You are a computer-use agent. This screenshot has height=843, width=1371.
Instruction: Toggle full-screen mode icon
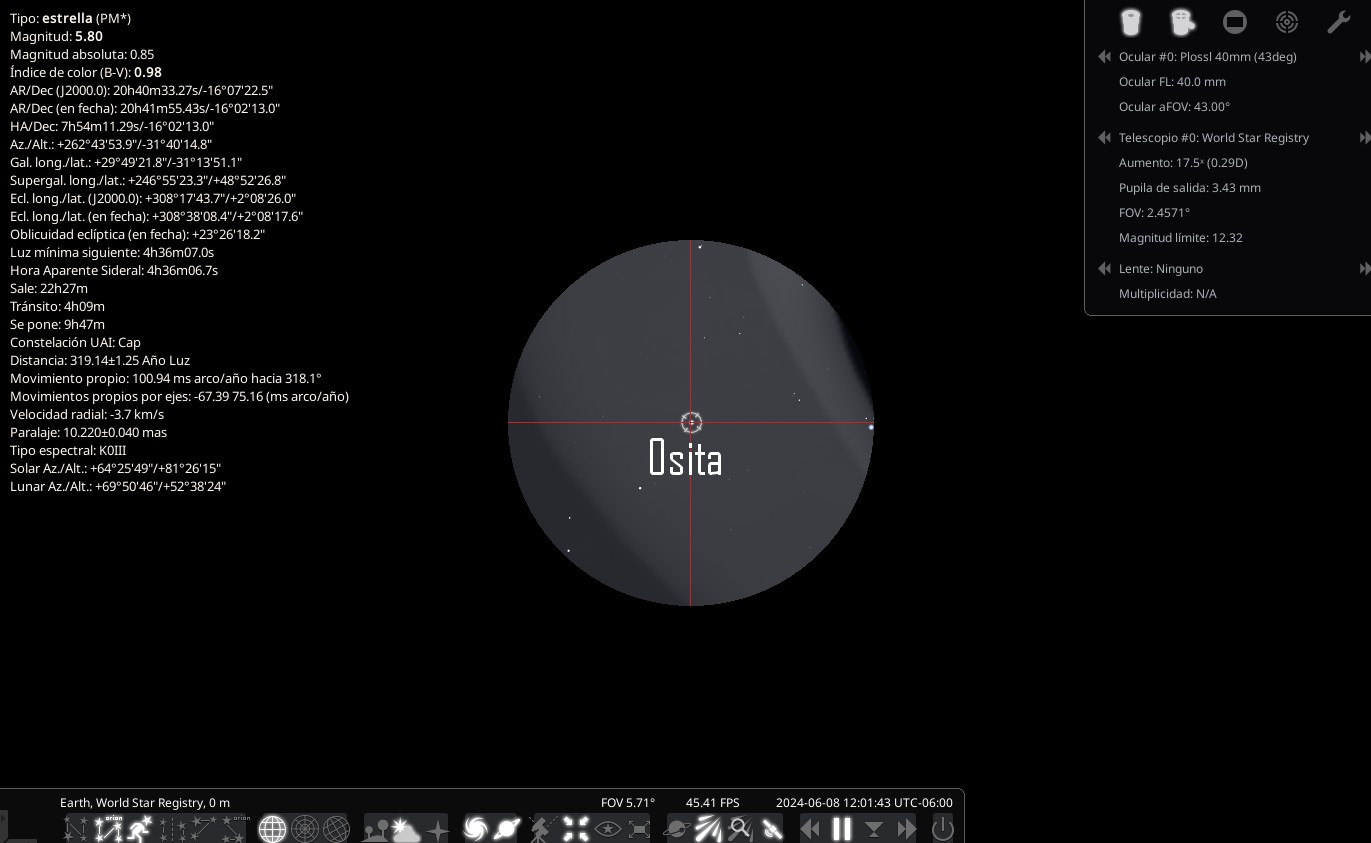coord(639,828)
